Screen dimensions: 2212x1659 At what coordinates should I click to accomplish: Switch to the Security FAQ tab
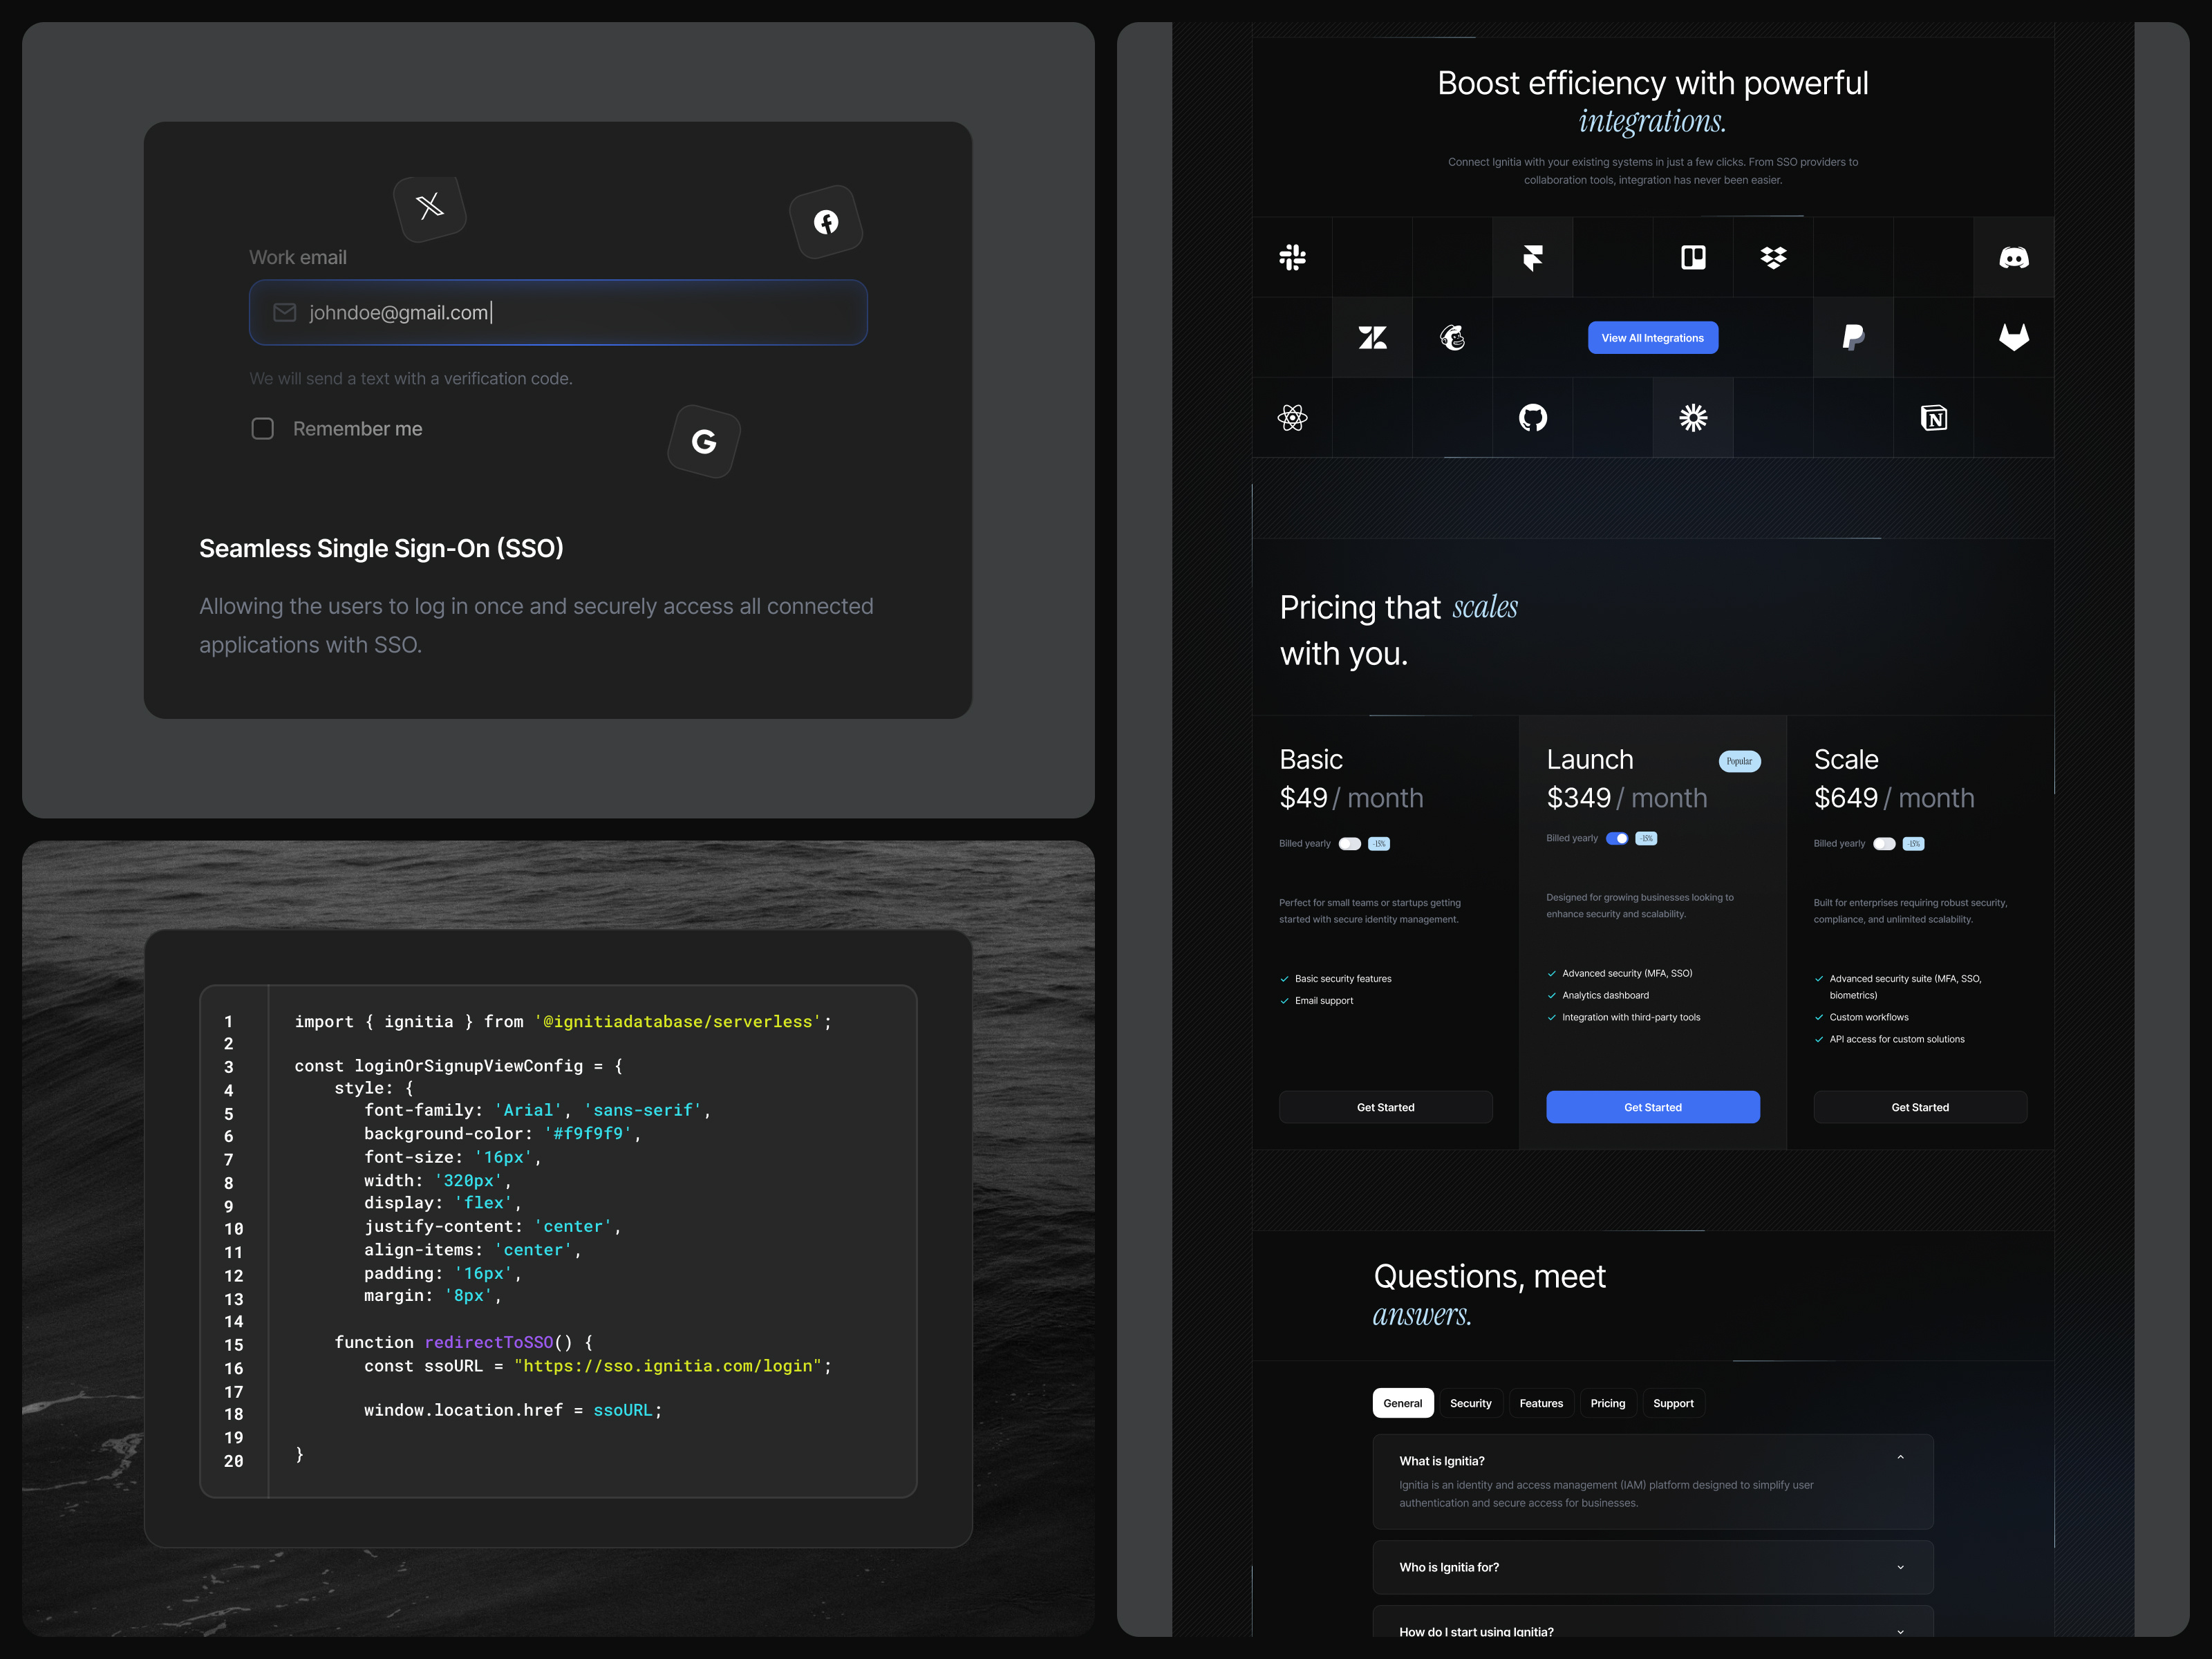pos(1470,1403)
